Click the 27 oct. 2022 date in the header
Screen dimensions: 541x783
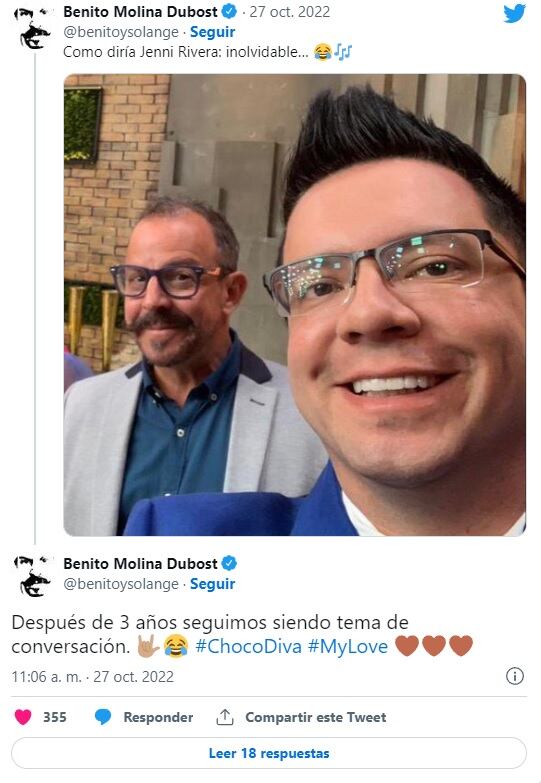290,11
